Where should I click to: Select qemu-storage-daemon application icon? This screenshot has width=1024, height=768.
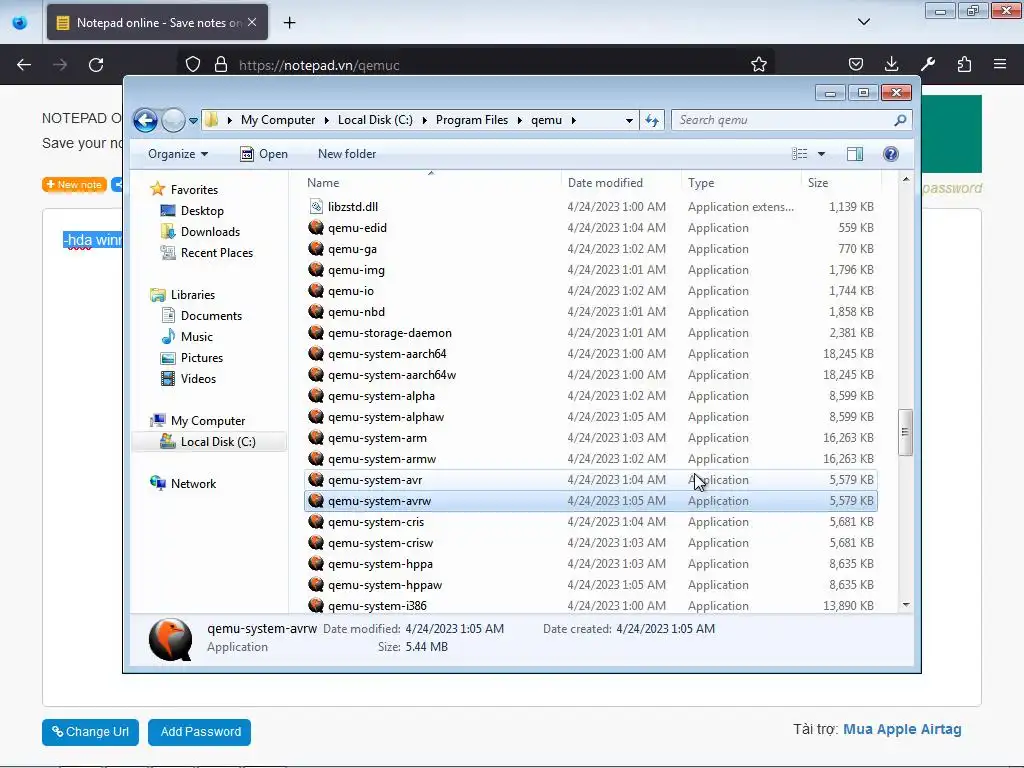pyautogui.click(x=316, y=332)
